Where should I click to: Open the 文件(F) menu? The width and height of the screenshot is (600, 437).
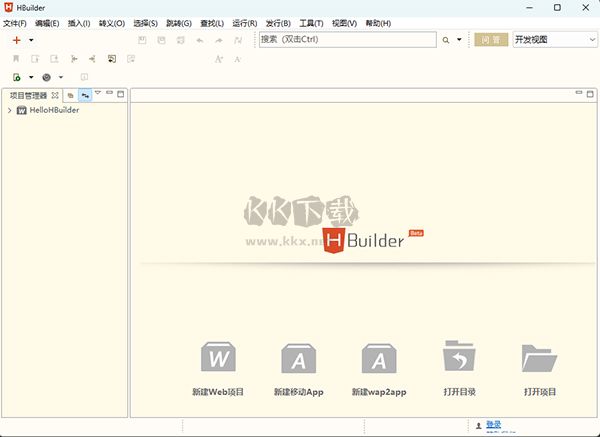click(14, 23)
